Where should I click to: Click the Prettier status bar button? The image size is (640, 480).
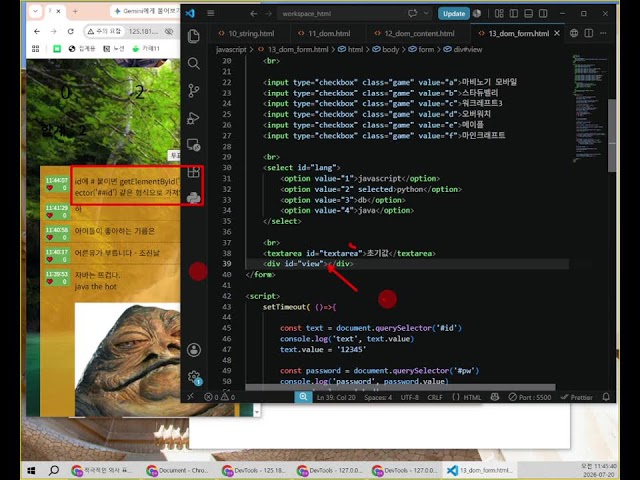576,397
